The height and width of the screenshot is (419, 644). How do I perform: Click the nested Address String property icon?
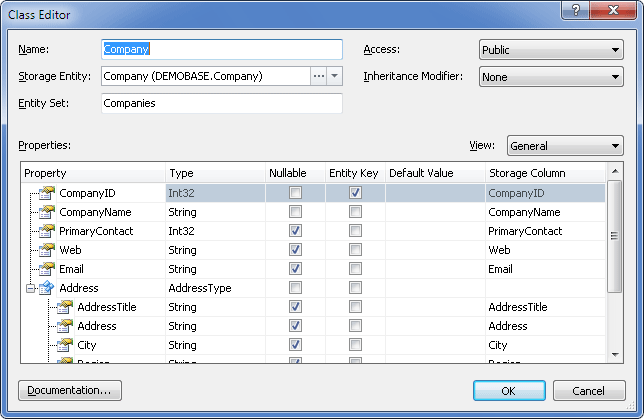tap(65, 326)
